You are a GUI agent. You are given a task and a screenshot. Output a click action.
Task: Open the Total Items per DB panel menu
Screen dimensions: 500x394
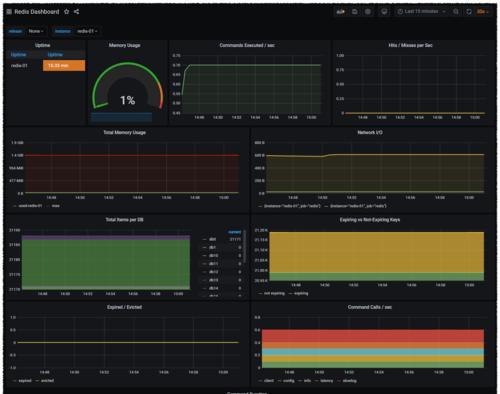(124, 220)
